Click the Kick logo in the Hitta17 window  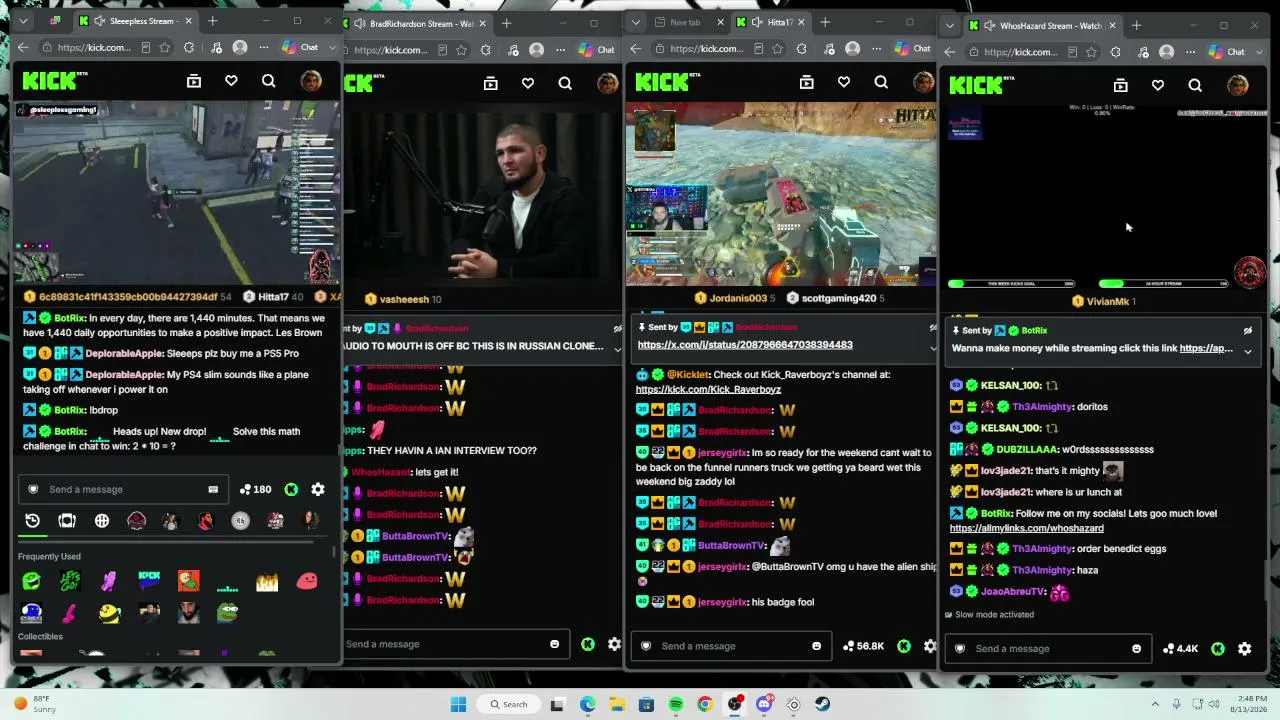666,82
